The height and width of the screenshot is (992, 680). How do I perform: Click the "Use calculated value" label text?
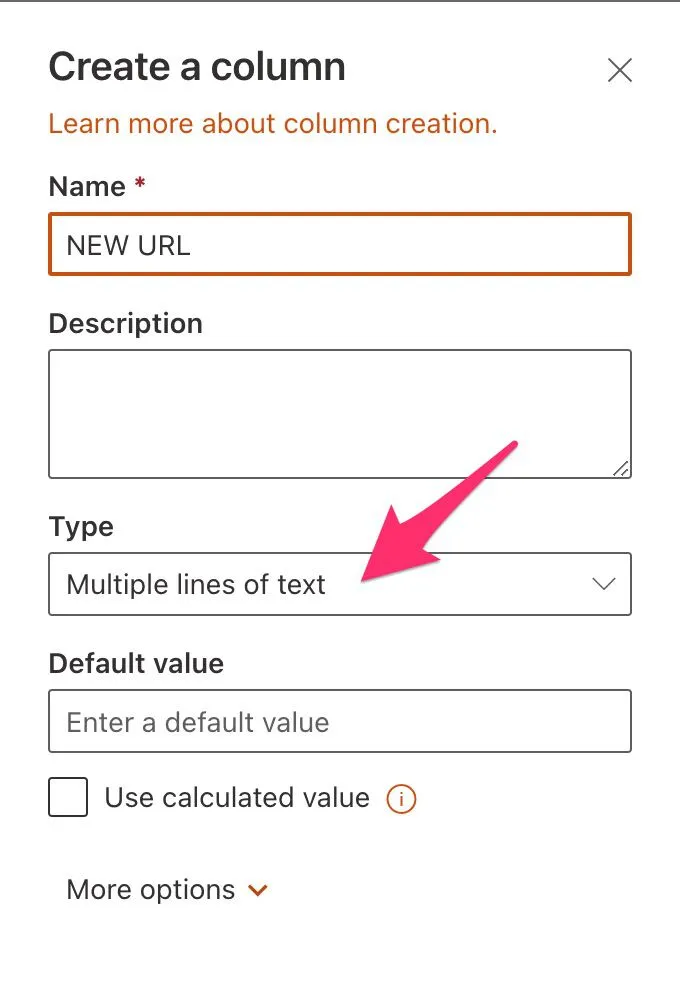click(x=237, y=798)
